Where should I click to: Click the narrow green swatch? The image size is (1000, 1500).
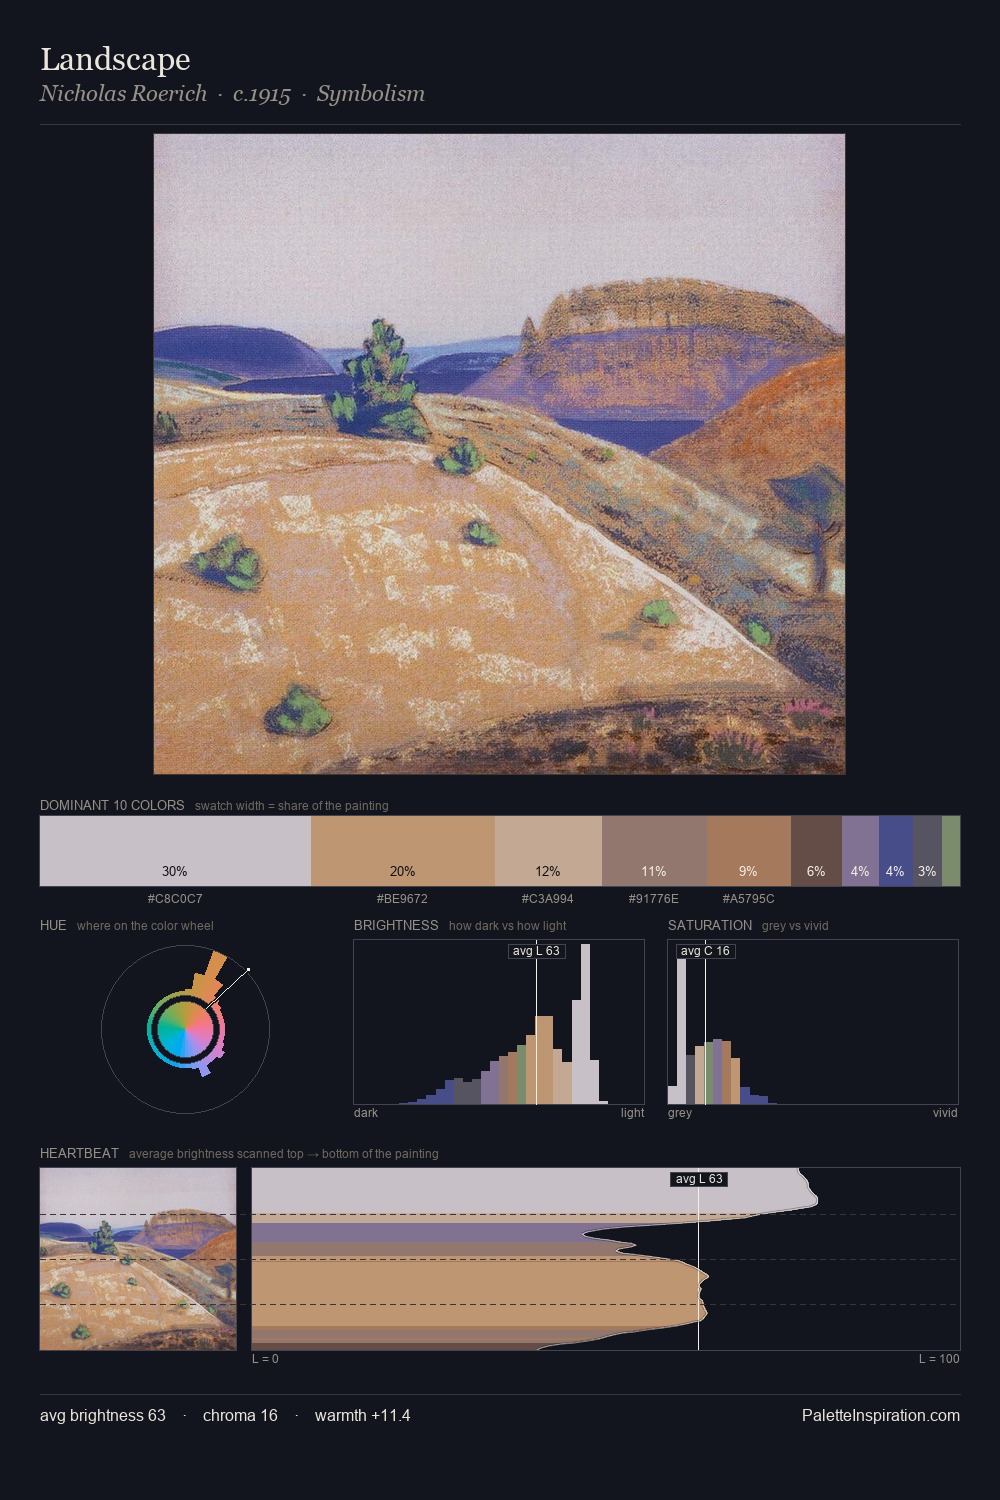pos(951,851)
